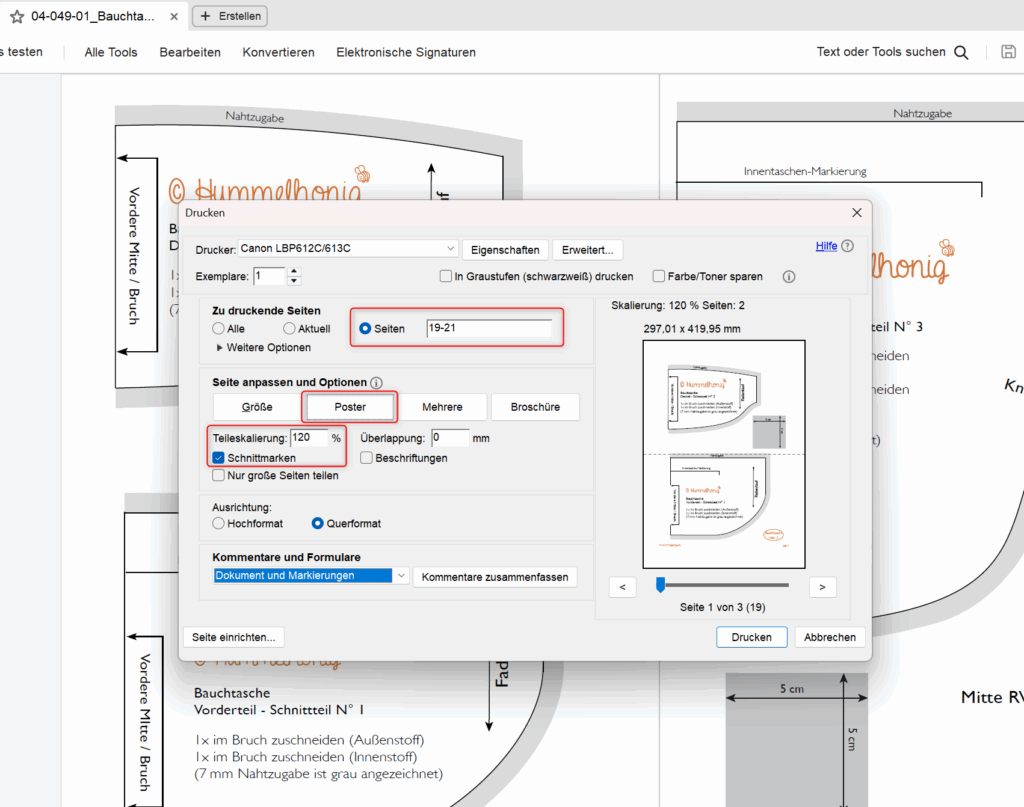Disable the Schnittmarken checkbox

pyautogui.click(x=219, y=458)
